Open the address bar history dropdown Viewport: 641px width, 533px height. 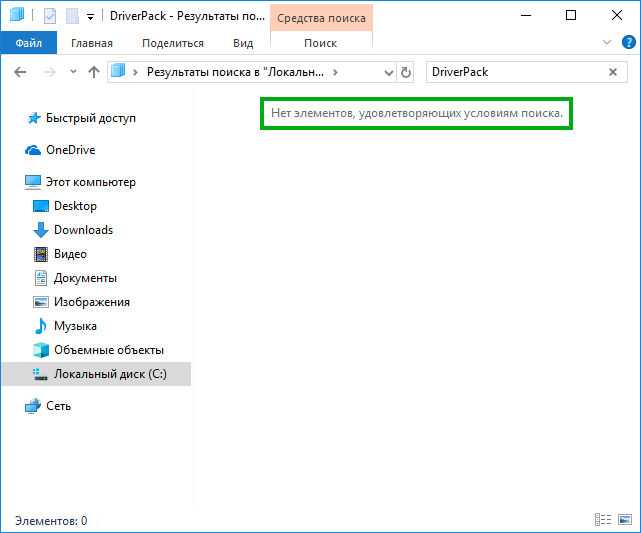pyautogui.click(x=389, y=73)
